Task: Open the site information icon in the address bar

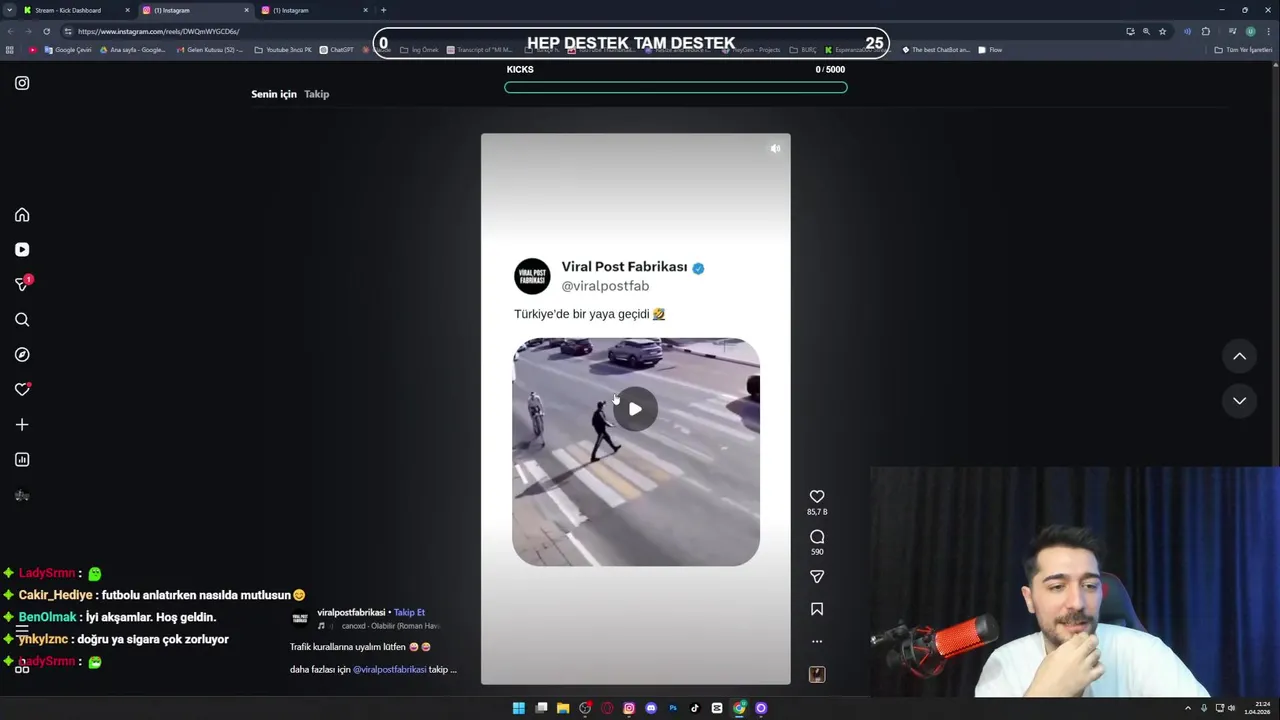Action: 68,31
